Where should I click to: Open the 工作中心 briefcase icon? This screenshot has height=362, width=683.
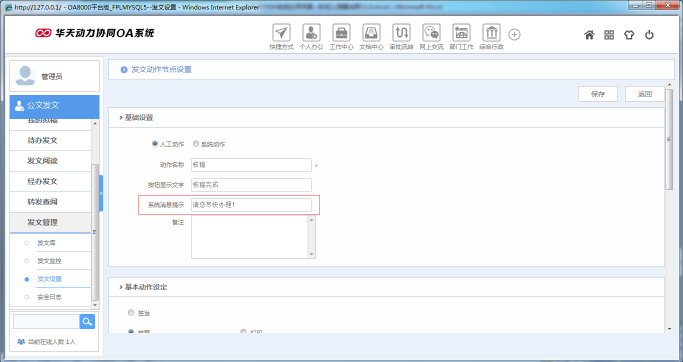tap(342, 33)
